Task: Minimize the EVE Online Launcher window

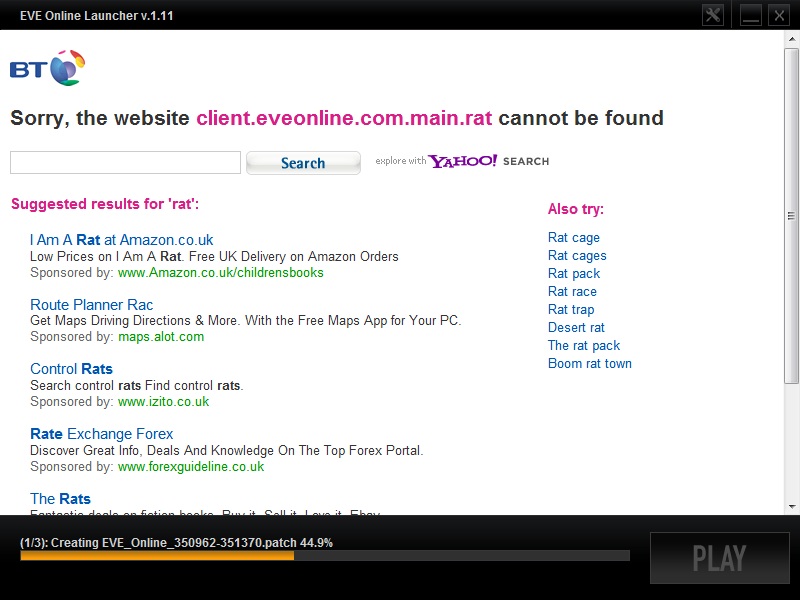Action: (x=751, y=15)
